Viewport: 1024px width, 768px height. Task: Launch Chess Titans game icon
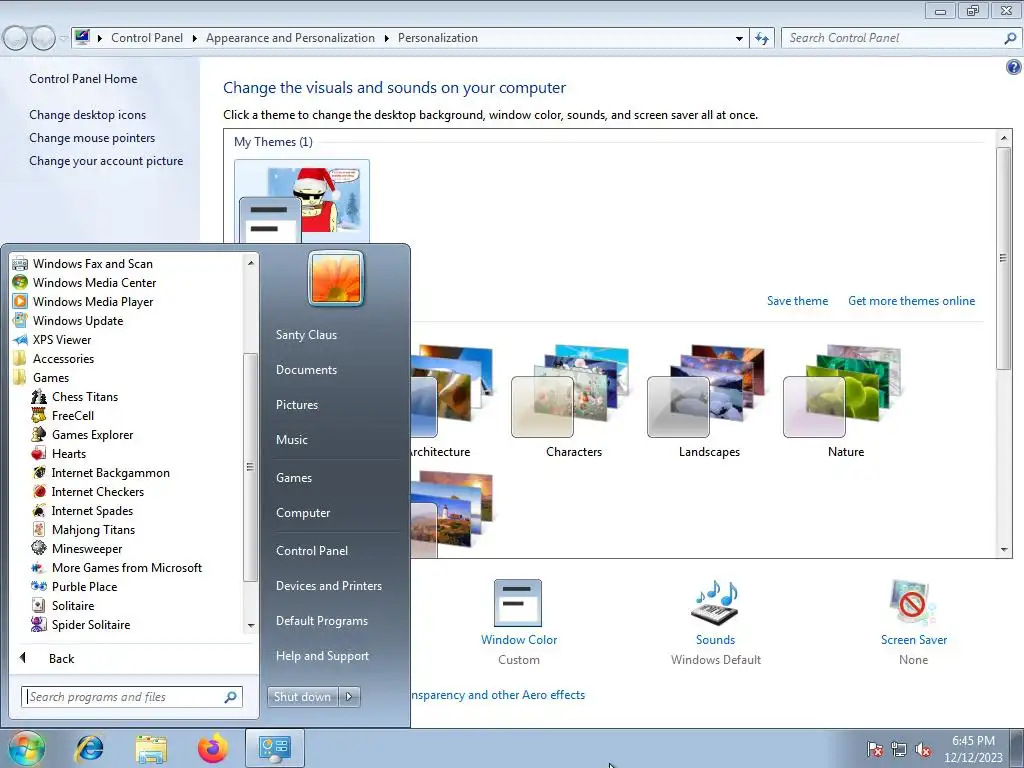[x=39, y=396]
